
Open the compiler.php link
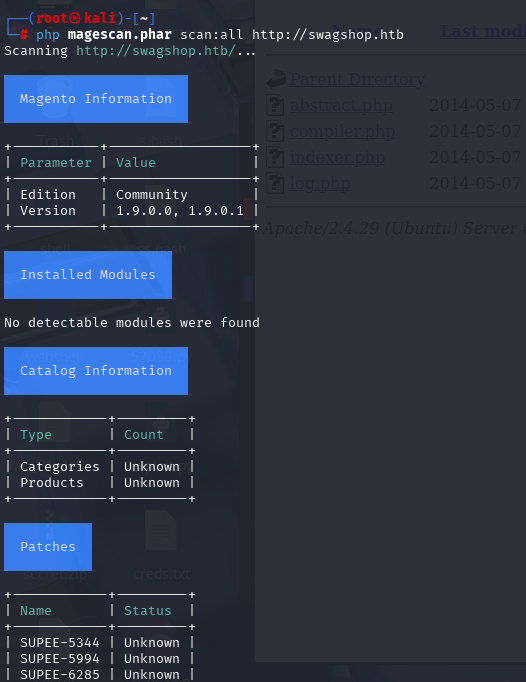pos(342,132)
